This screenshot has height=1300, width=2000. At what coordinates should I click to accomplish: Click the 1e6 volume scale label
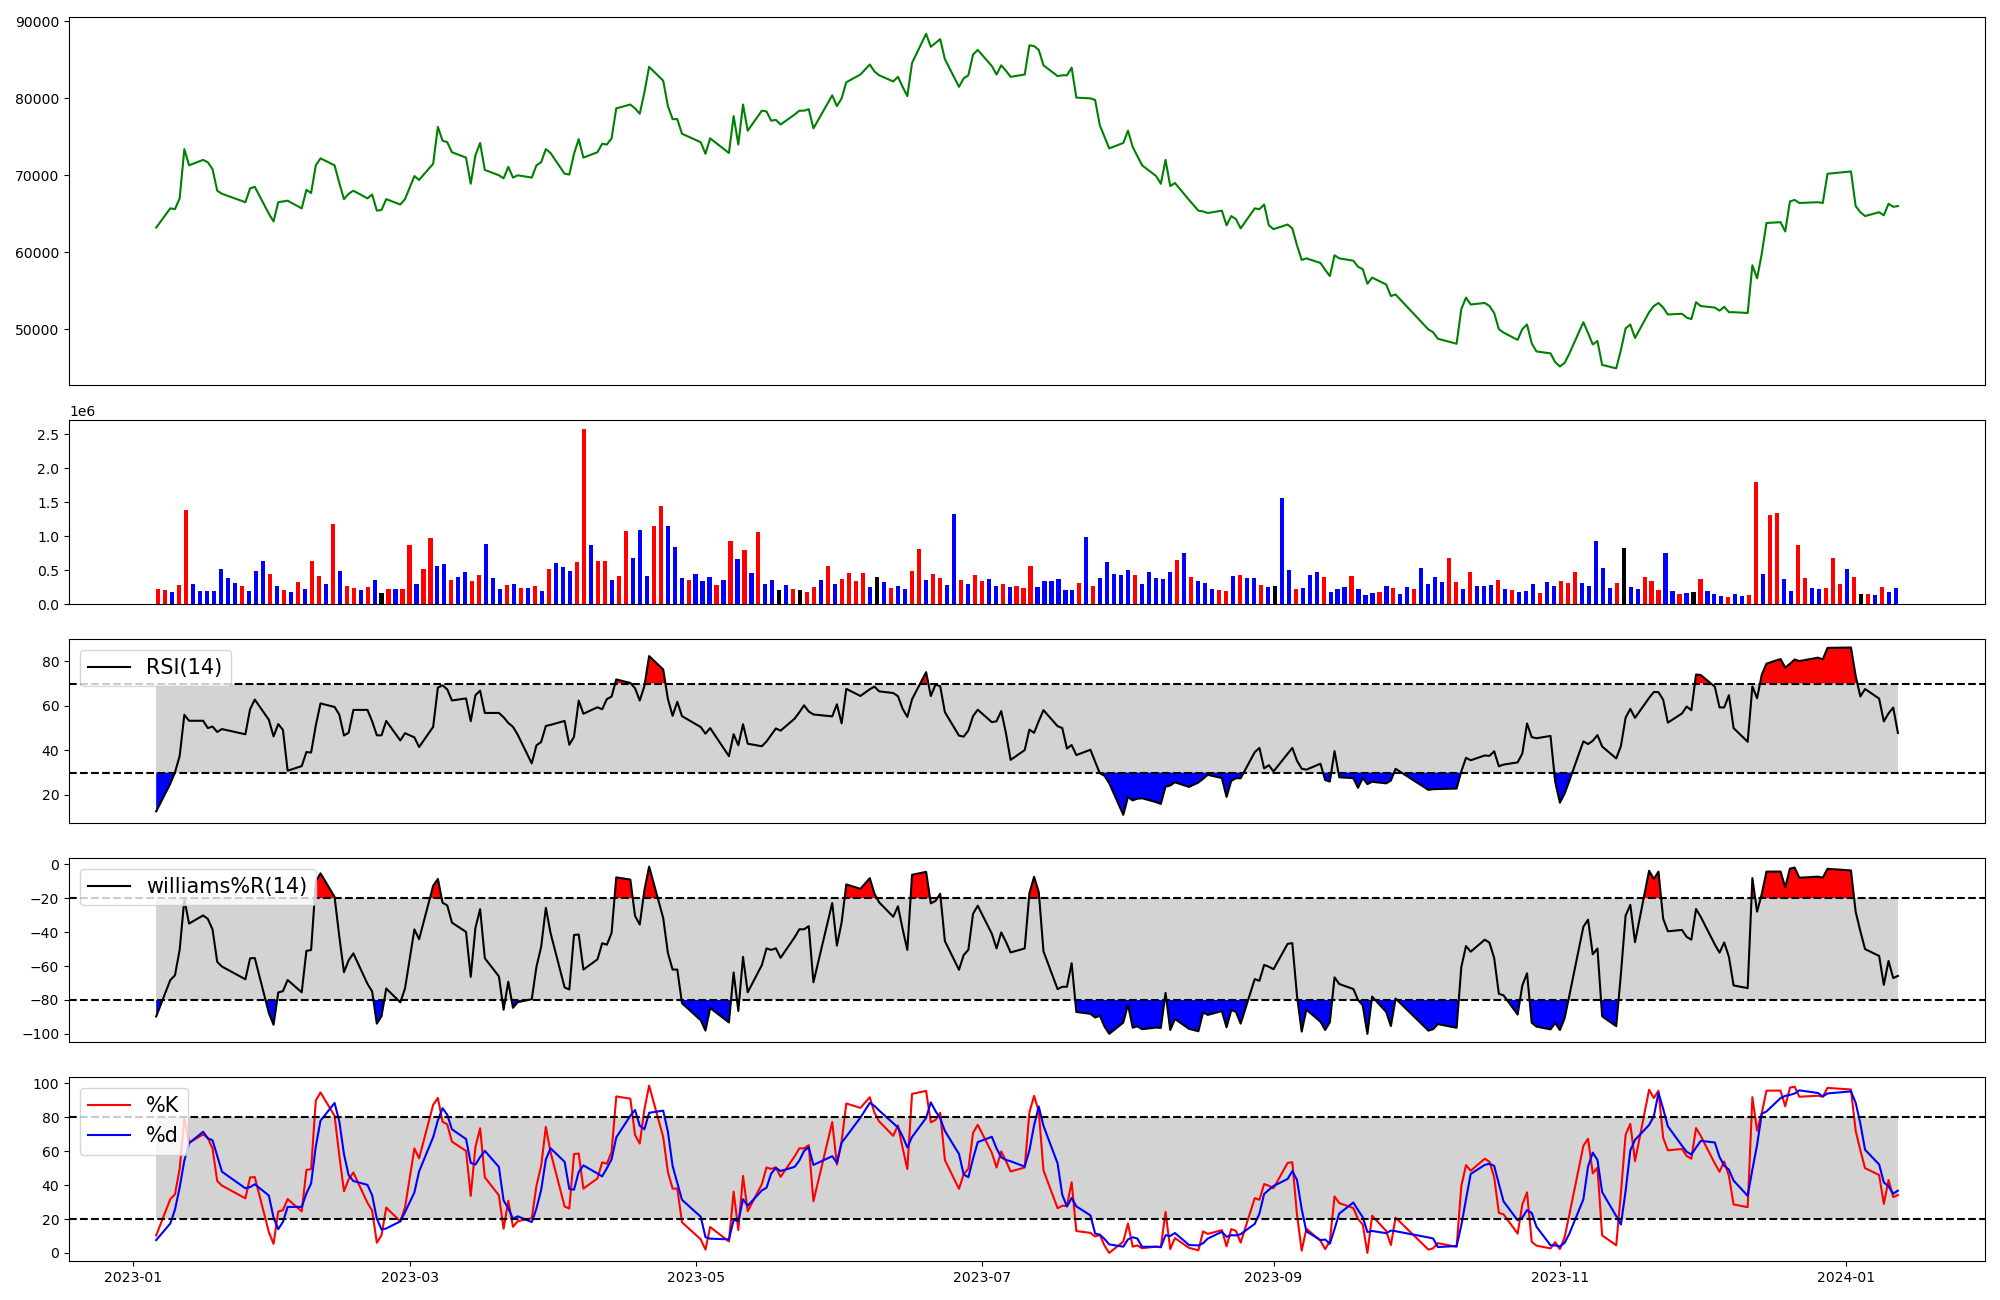pos(82,411)
